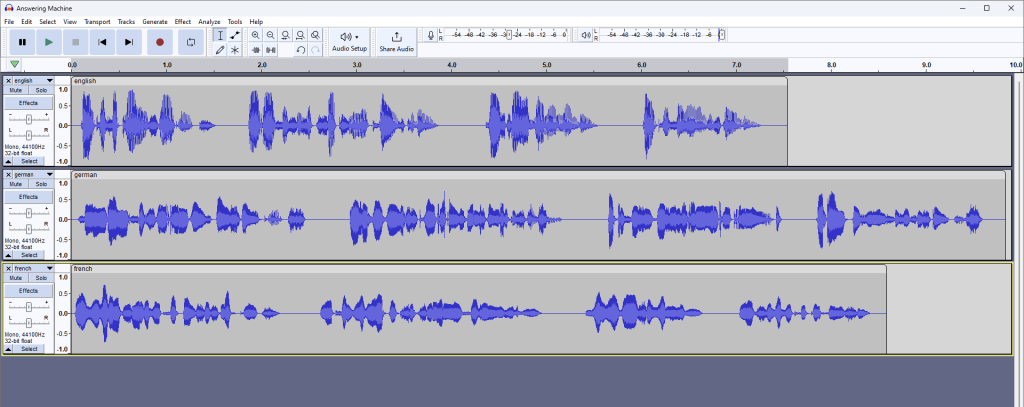Screen dimensions: 1024x407
Task: Select the Envelope tool
Action: click(235, 35)
